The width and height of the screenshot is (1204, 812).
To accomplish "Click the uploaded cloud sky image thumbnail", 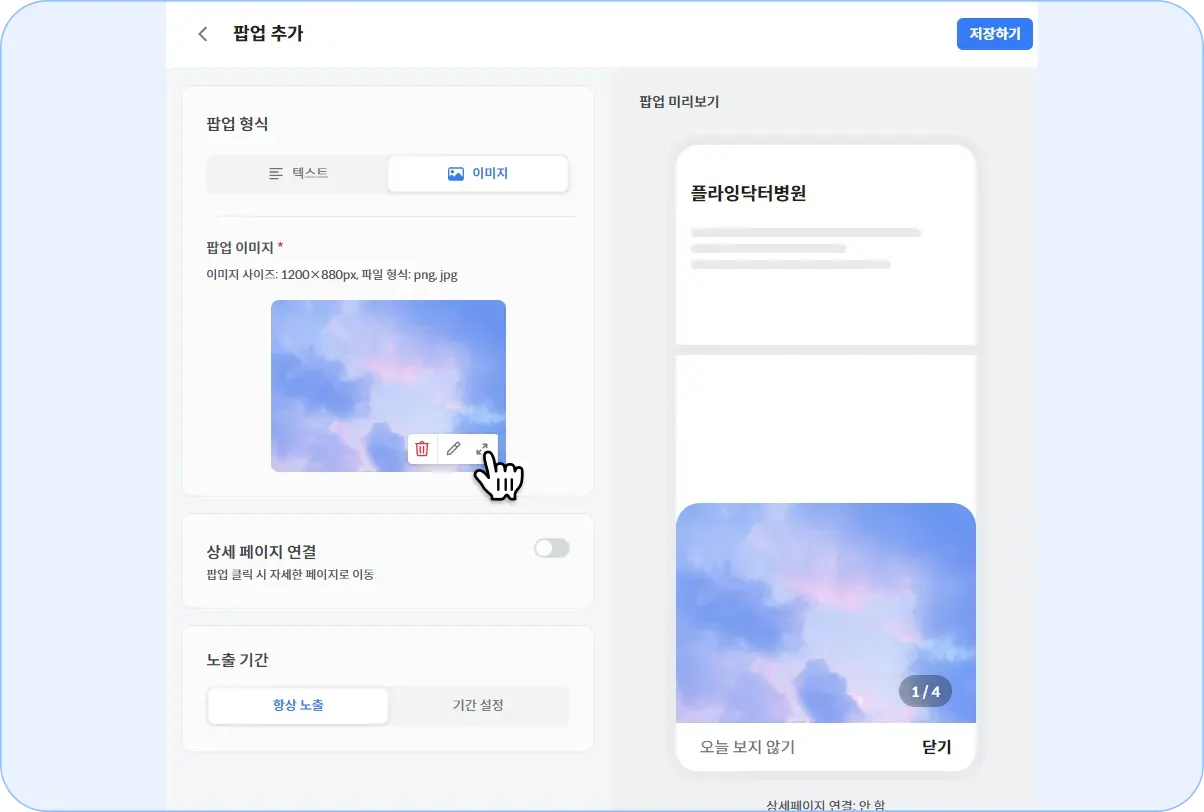I will (388, 386).
